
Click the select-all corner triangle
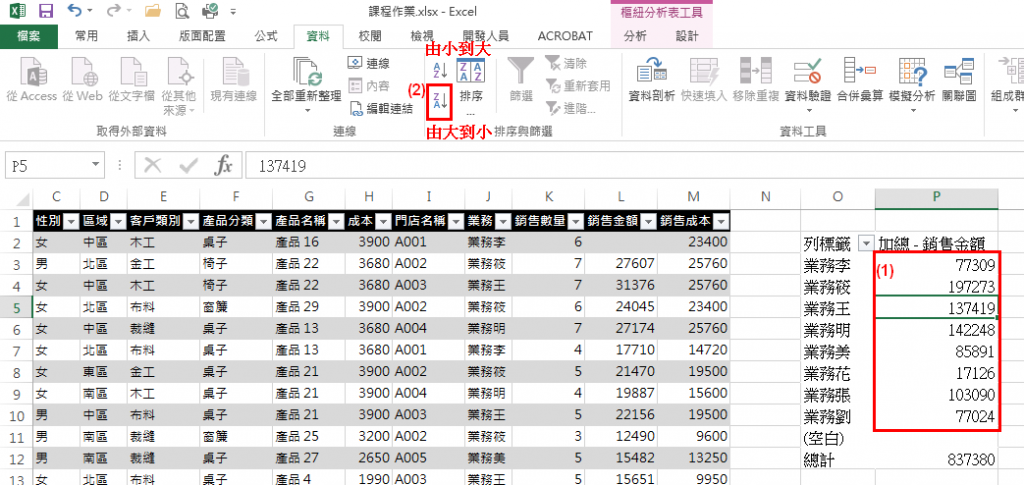(x=22, y=199)
